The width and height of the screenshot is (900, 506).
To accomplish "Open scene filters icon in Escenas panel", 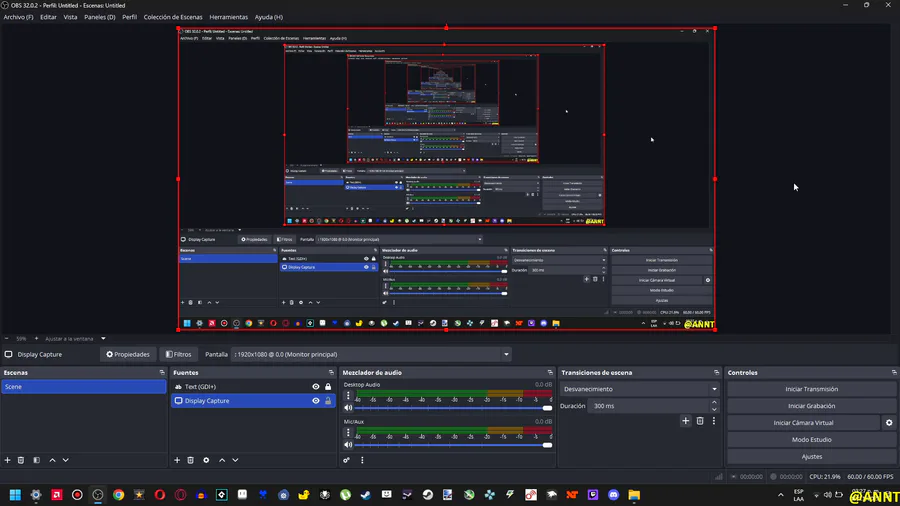I will click(36, 460).
